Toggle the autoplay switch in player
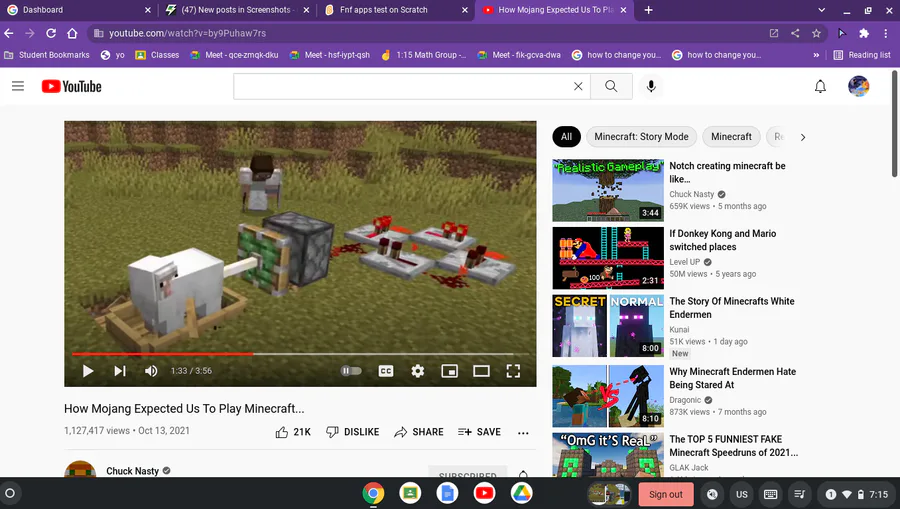The height and width of the screenshot is (509, 900). [x=351, y=371]
